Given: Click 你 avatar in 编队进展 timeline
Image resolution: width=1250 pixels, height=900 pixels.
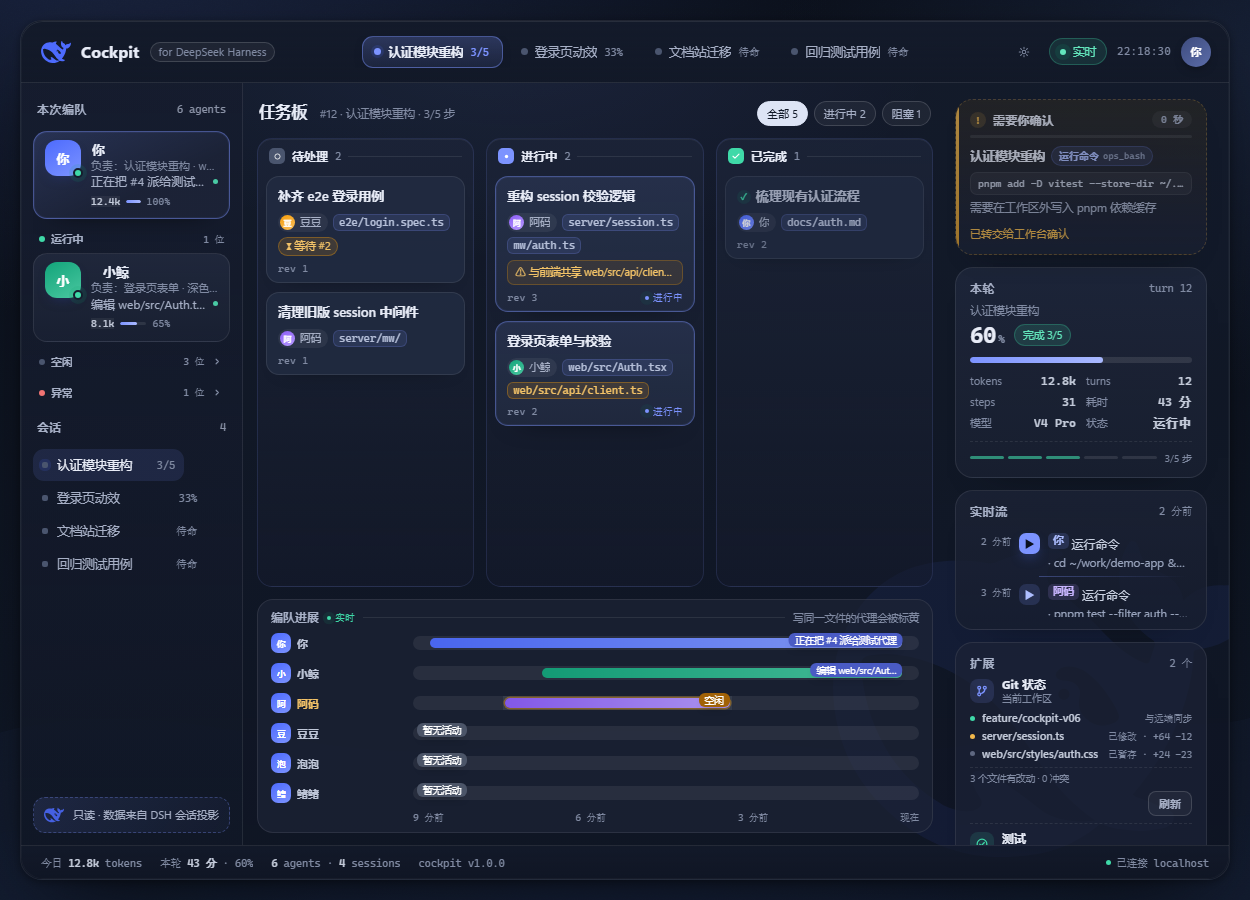Looking at the screenshot, I should pos(280,644).
